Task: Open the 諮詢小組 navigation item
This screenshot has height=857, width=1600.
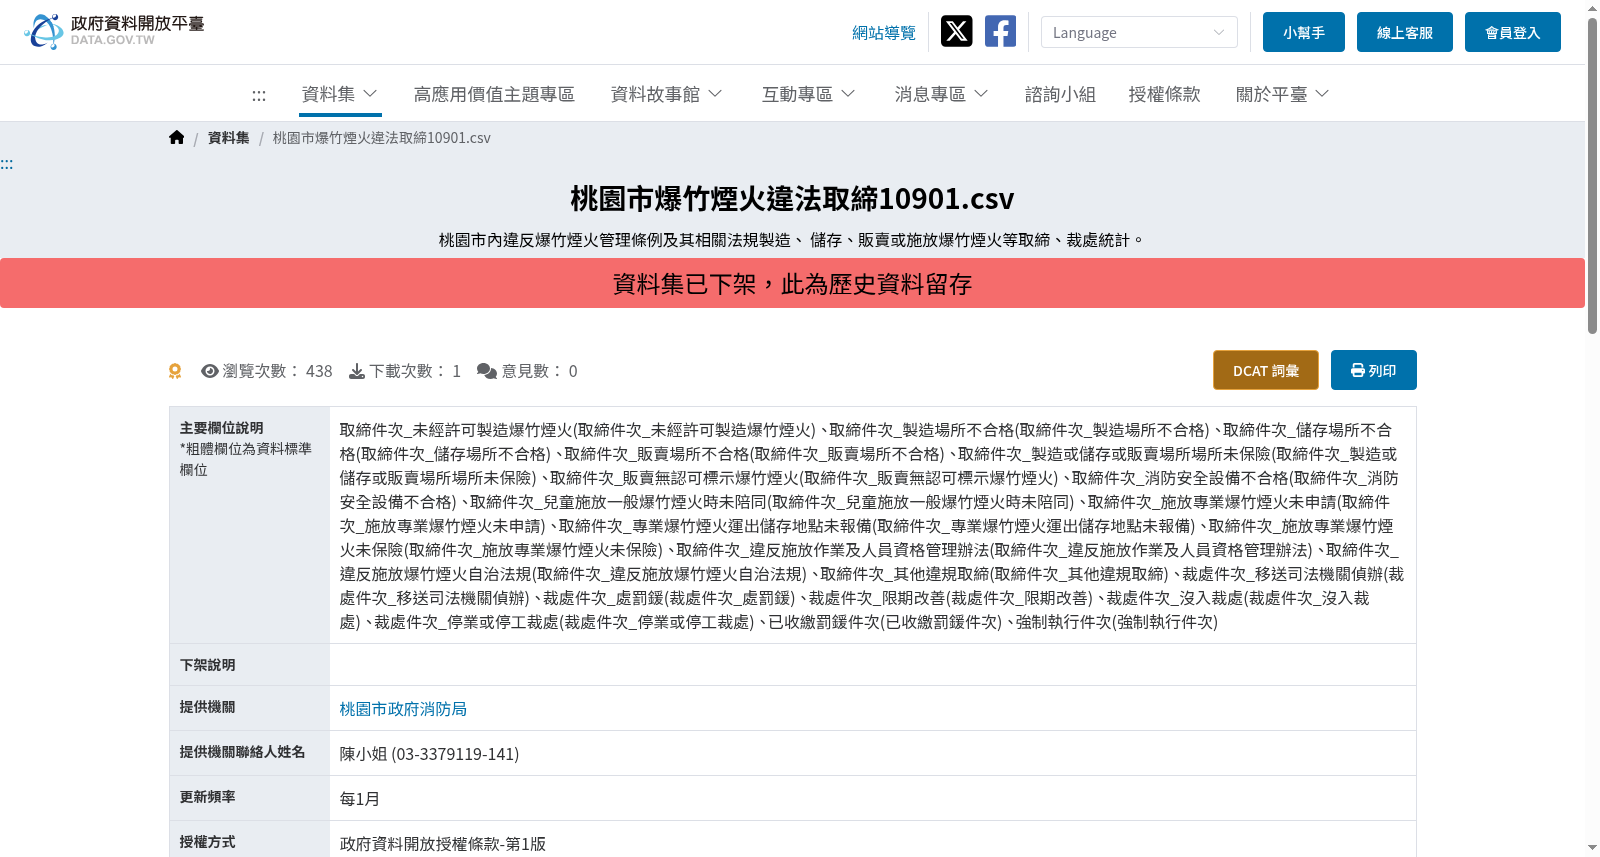Action: point(1060,94)
